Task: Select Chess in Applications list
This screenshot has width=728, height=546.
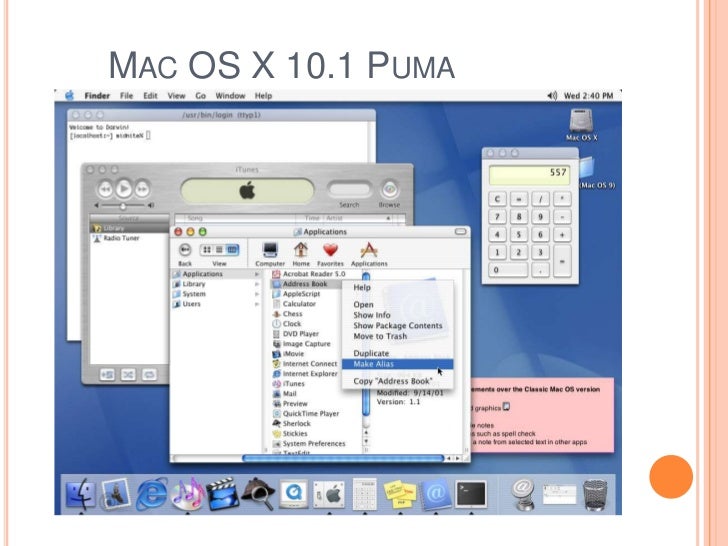Action: click(x=287, y=314)
